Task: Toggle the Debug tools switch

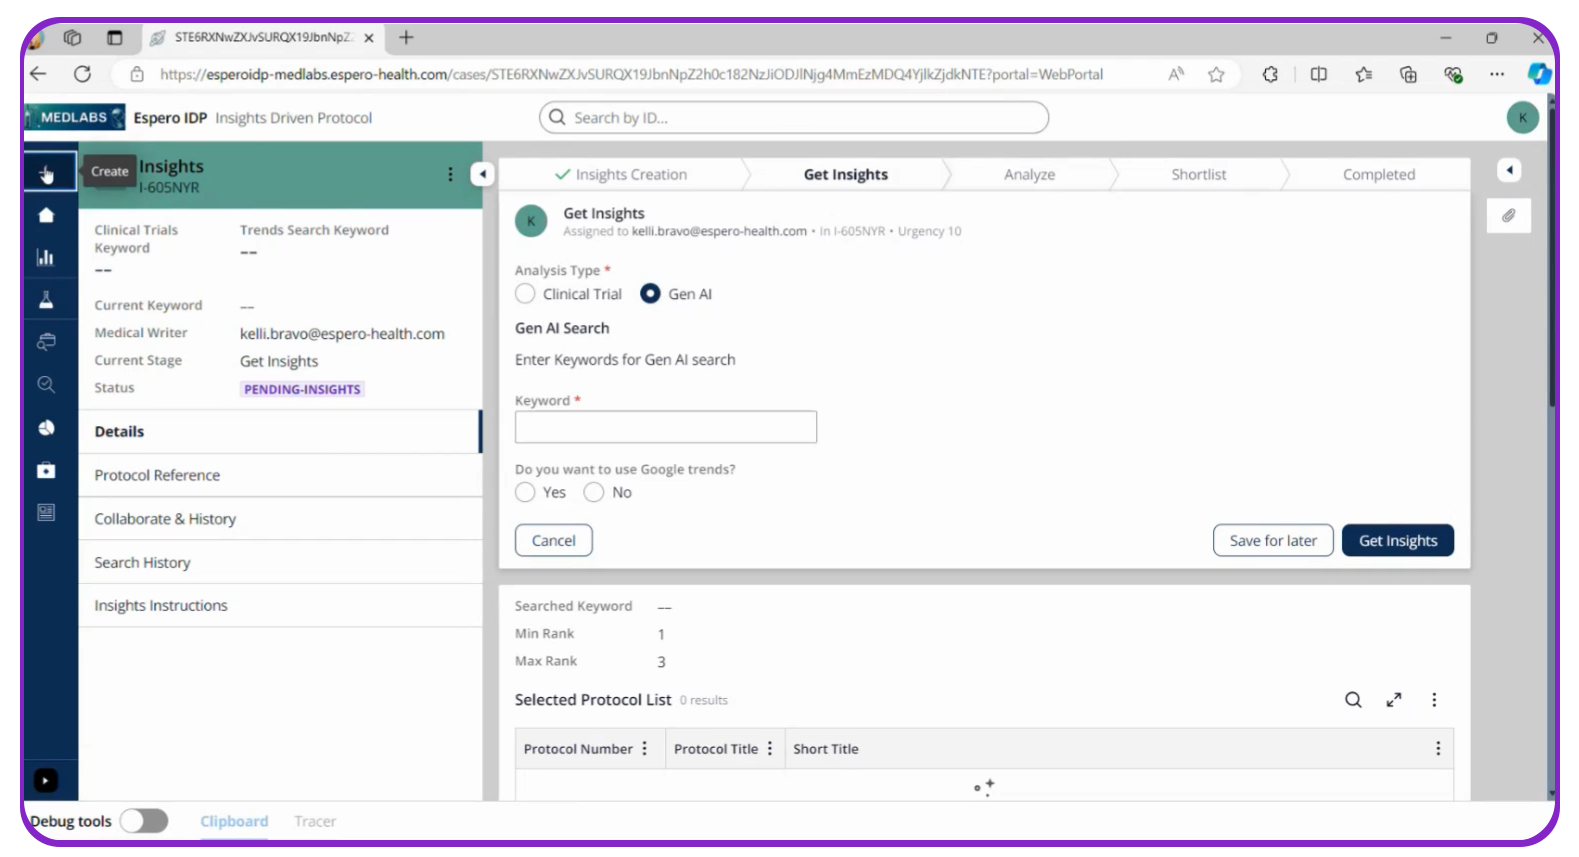Action: (144, 821)
